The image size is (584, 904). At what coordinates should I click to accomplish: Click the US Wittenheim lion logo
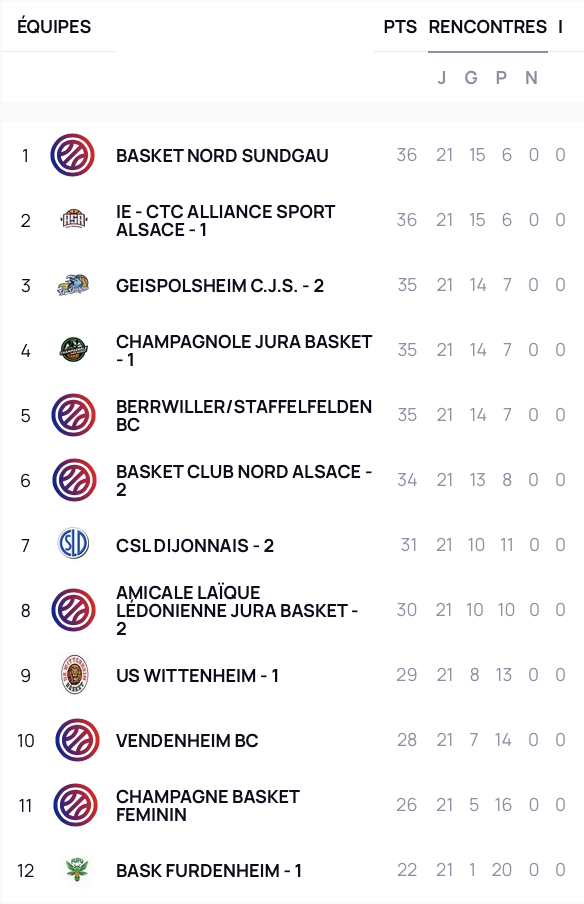click(74, 674)
